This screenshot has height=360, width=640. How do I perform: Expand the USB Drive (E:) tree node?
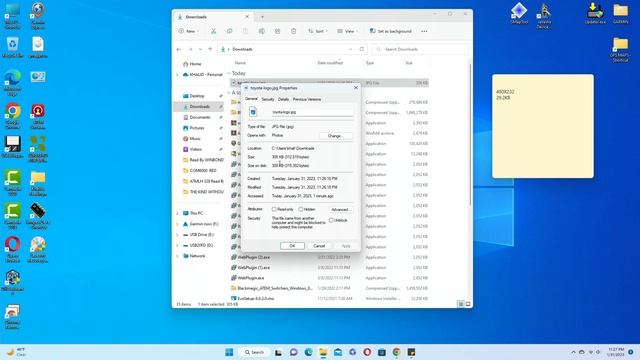tap(177, 235)
